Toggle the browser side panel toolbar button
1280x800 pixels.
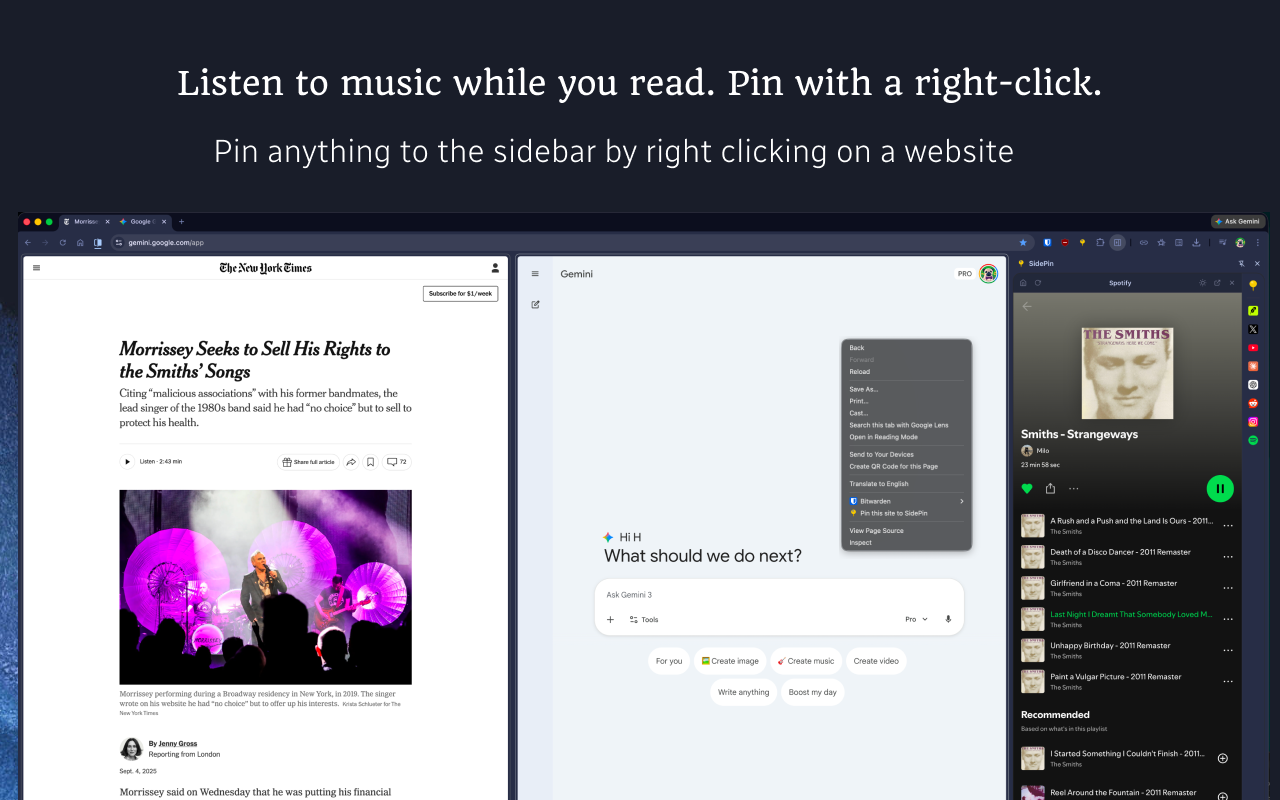tap(1117, 242)
